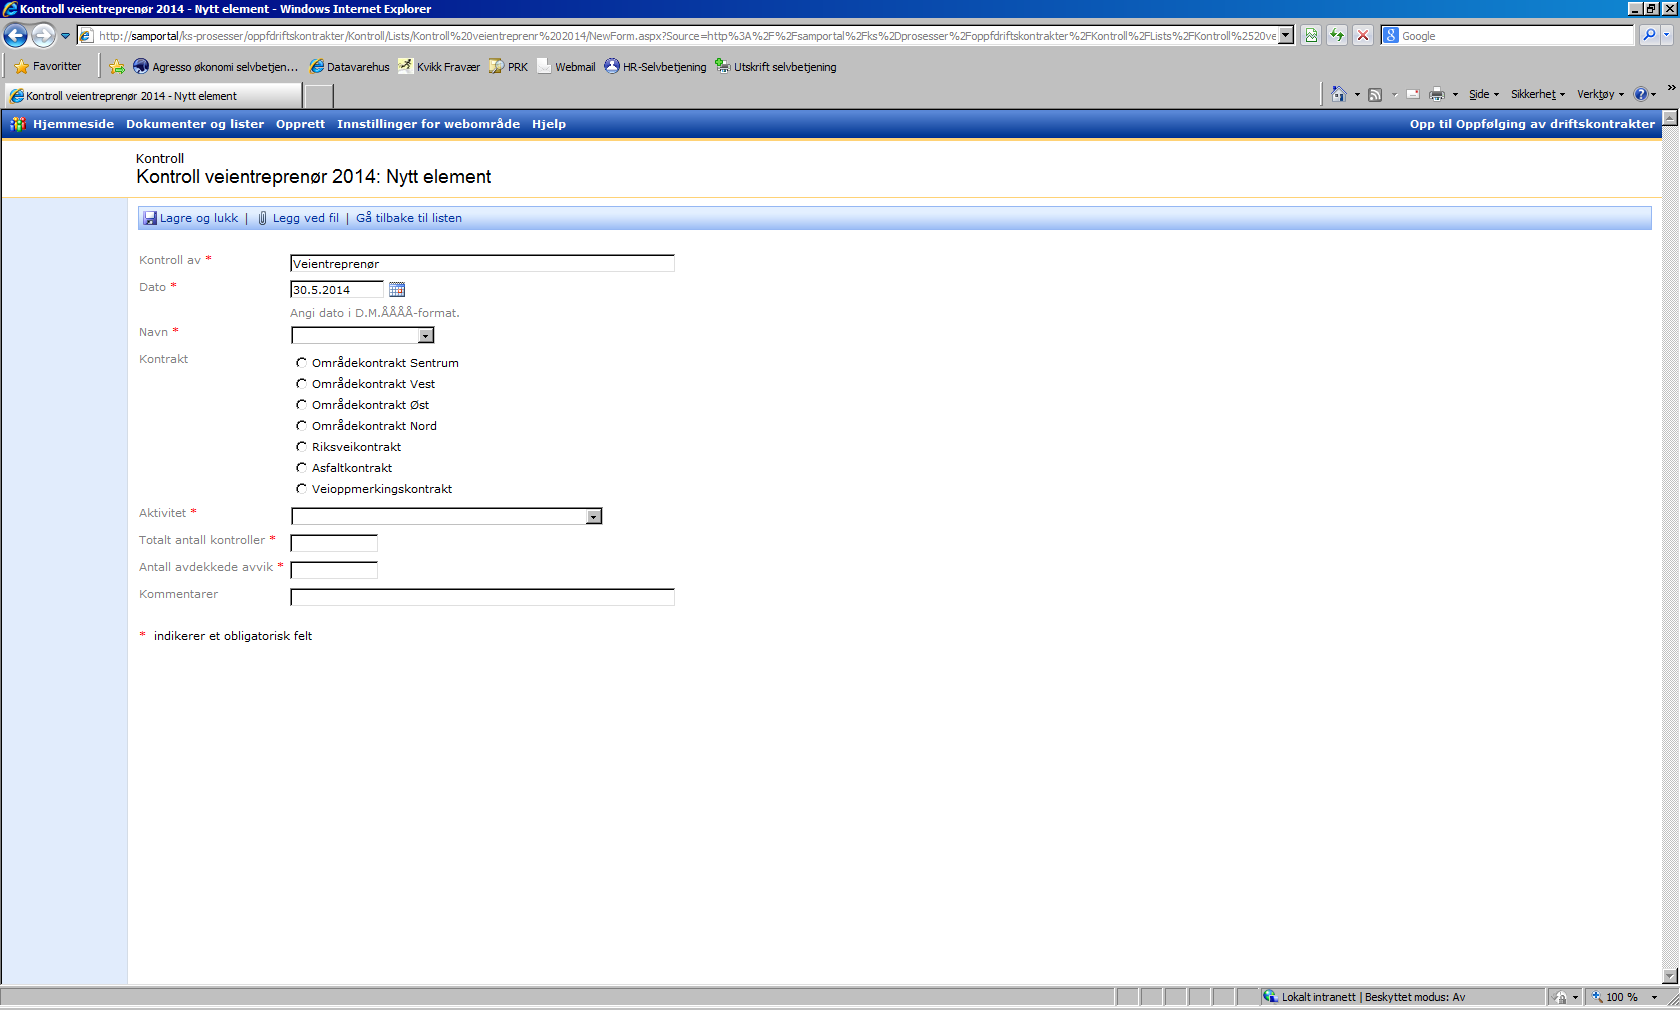This screenshot has height=1010, width=1680.
Task: Open the Sikkerhet menu dropdown
Action: coord(1538,94)
